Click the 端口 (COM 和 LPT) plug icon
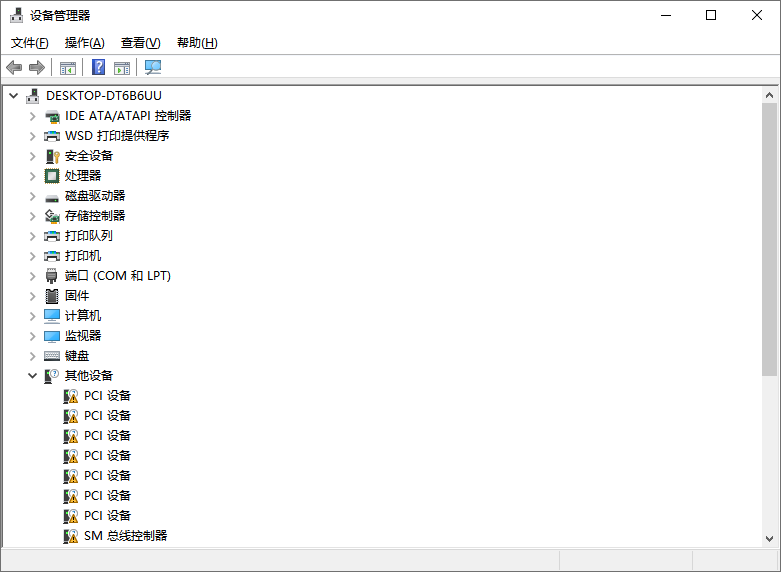This screenshot has height=572, width=781. [x=52, y=276]
